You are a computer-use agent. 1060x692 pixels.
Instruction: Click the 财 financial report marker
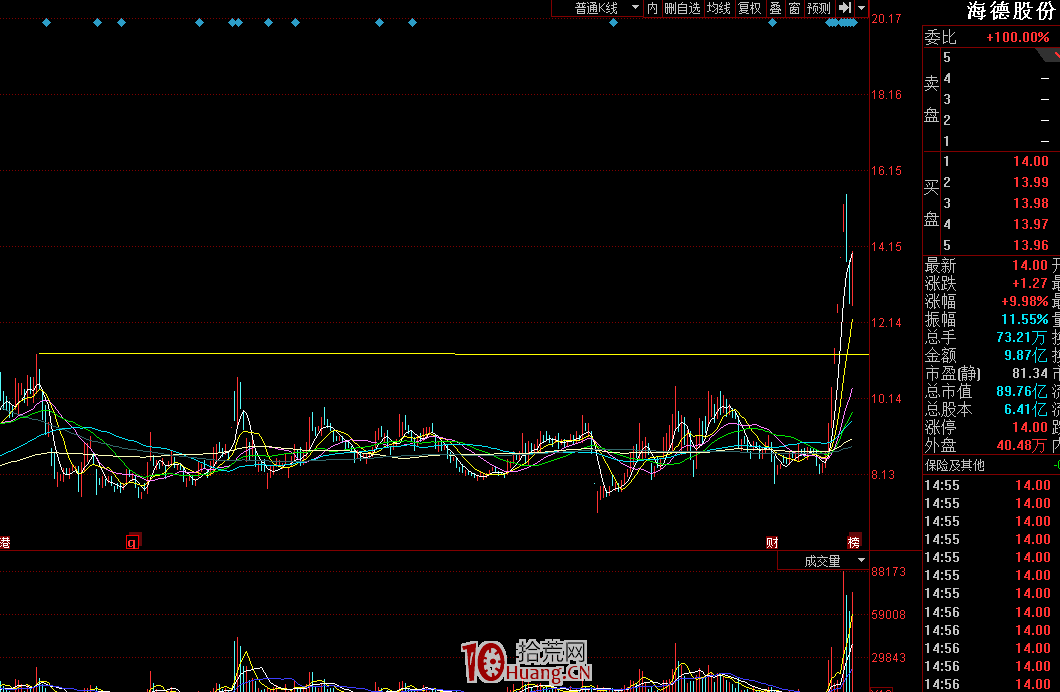coord(772,543)
